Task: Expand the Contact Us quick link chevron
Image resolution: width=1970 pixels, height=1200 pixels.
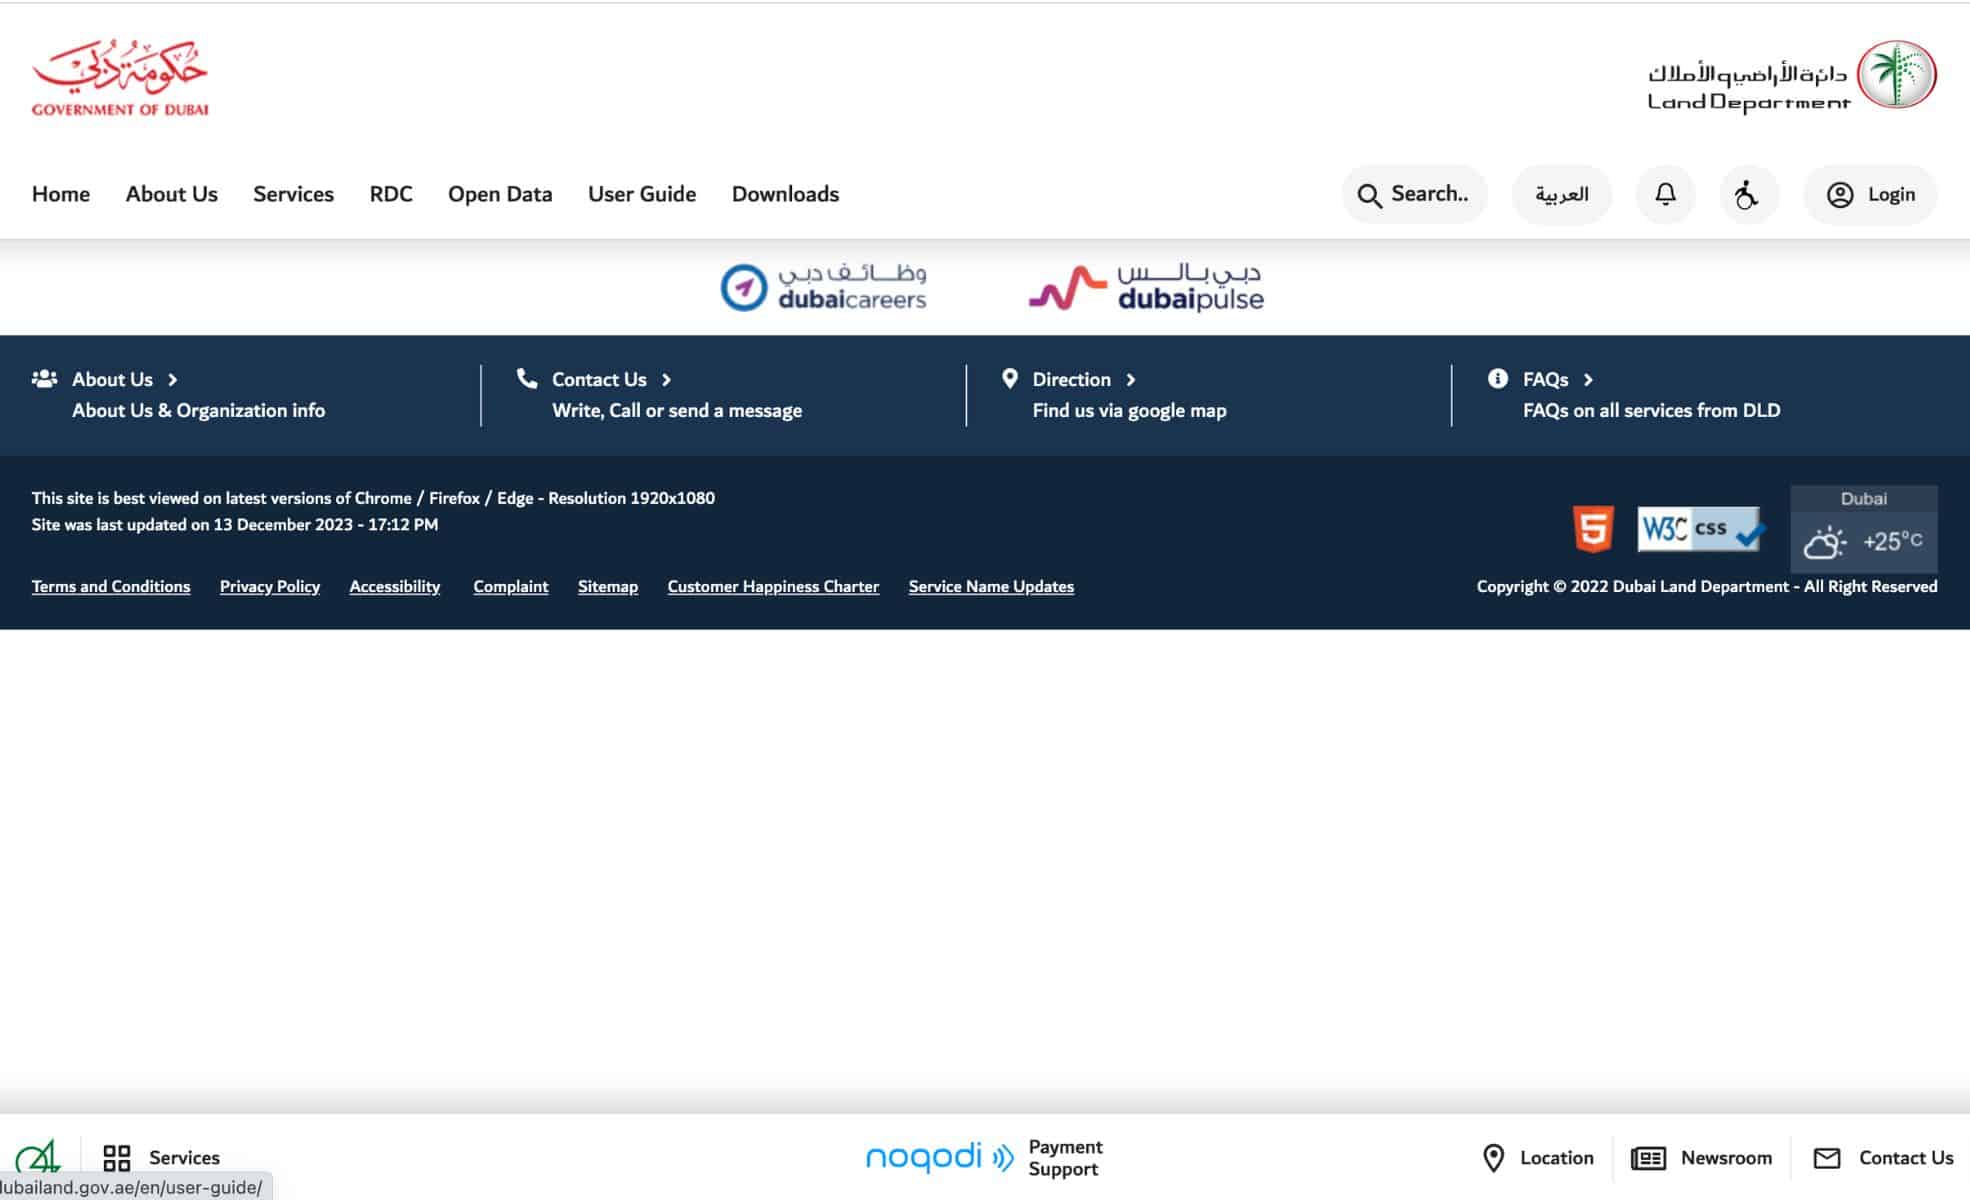Action: point(667,379)
